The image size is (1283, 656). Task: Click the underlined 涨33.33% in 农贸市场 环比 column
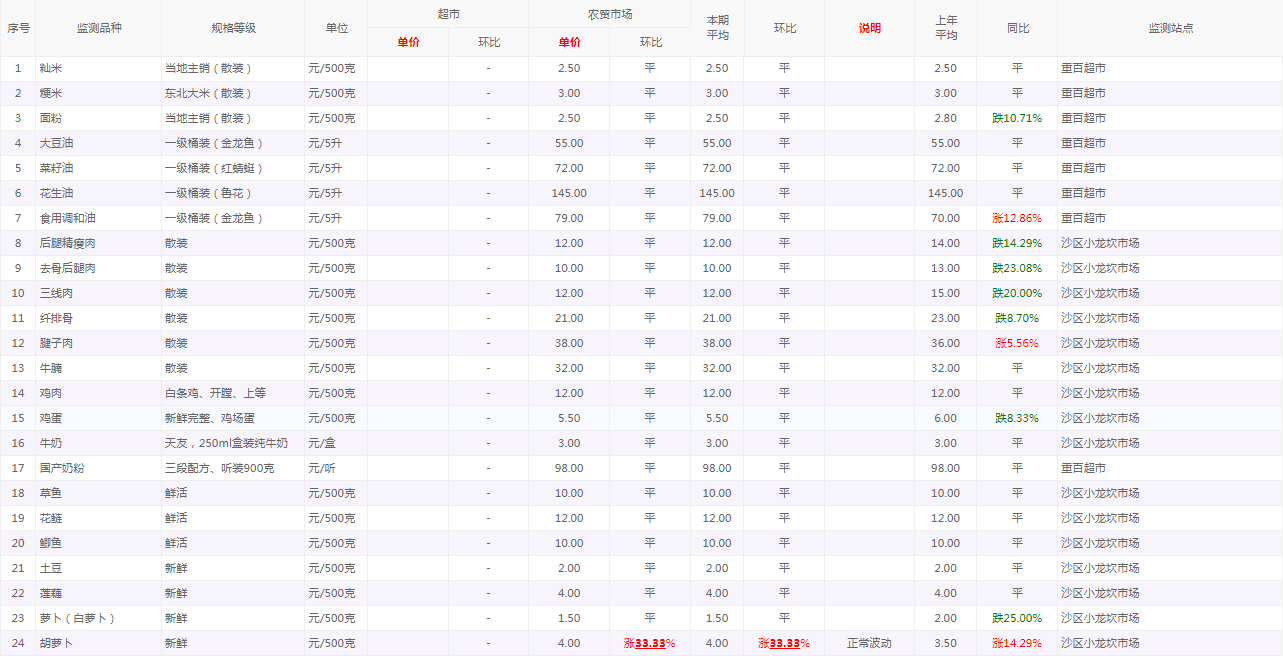tap(649, 643)
